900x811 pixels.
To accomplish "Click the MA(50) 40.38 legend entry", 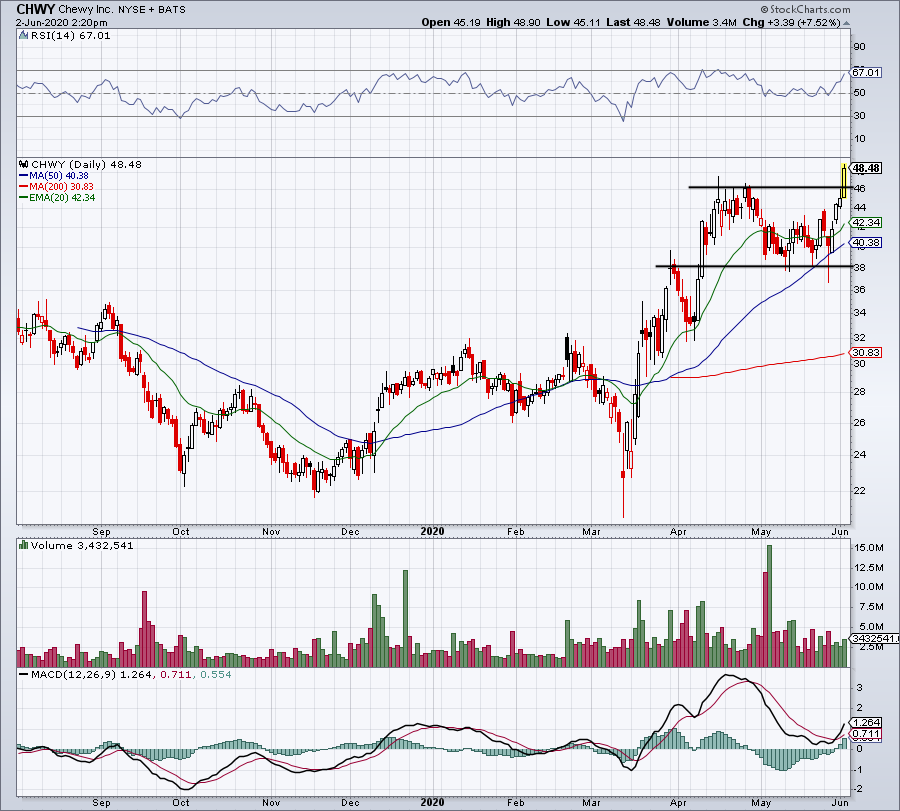I will pos(54,176).
